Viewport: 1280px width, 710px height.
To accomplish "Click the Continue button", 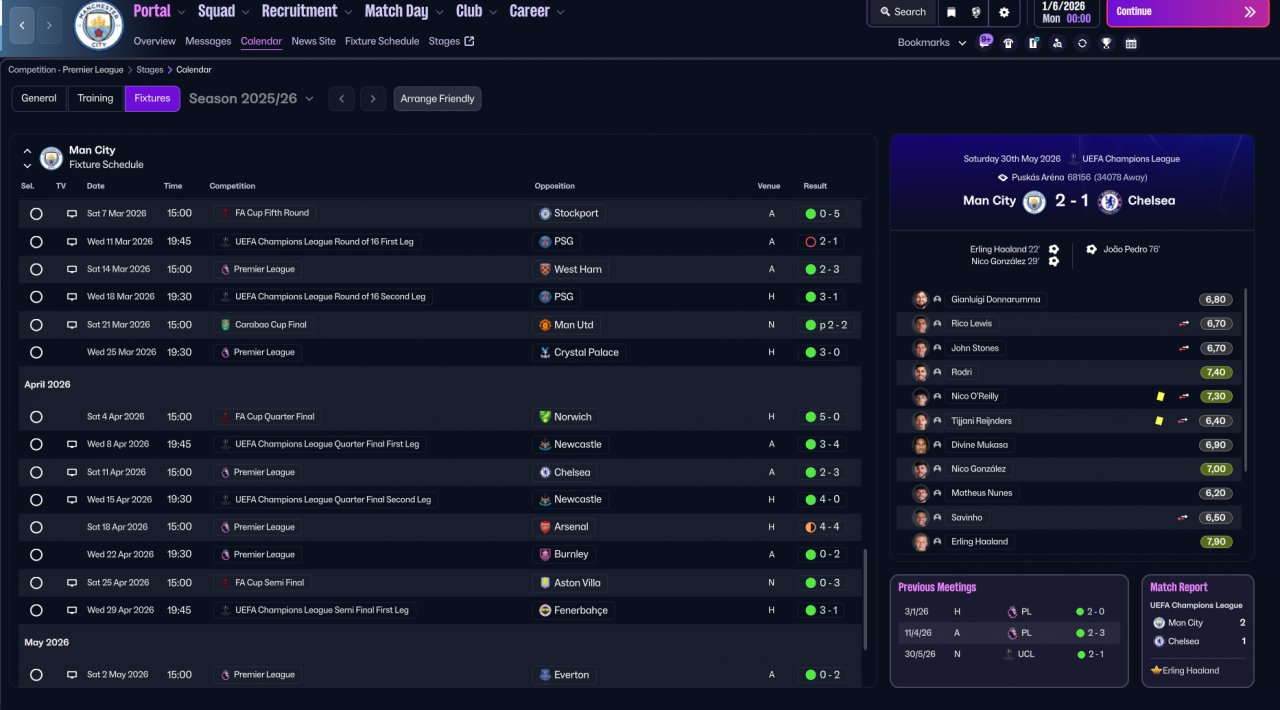I will (1187, 12).
